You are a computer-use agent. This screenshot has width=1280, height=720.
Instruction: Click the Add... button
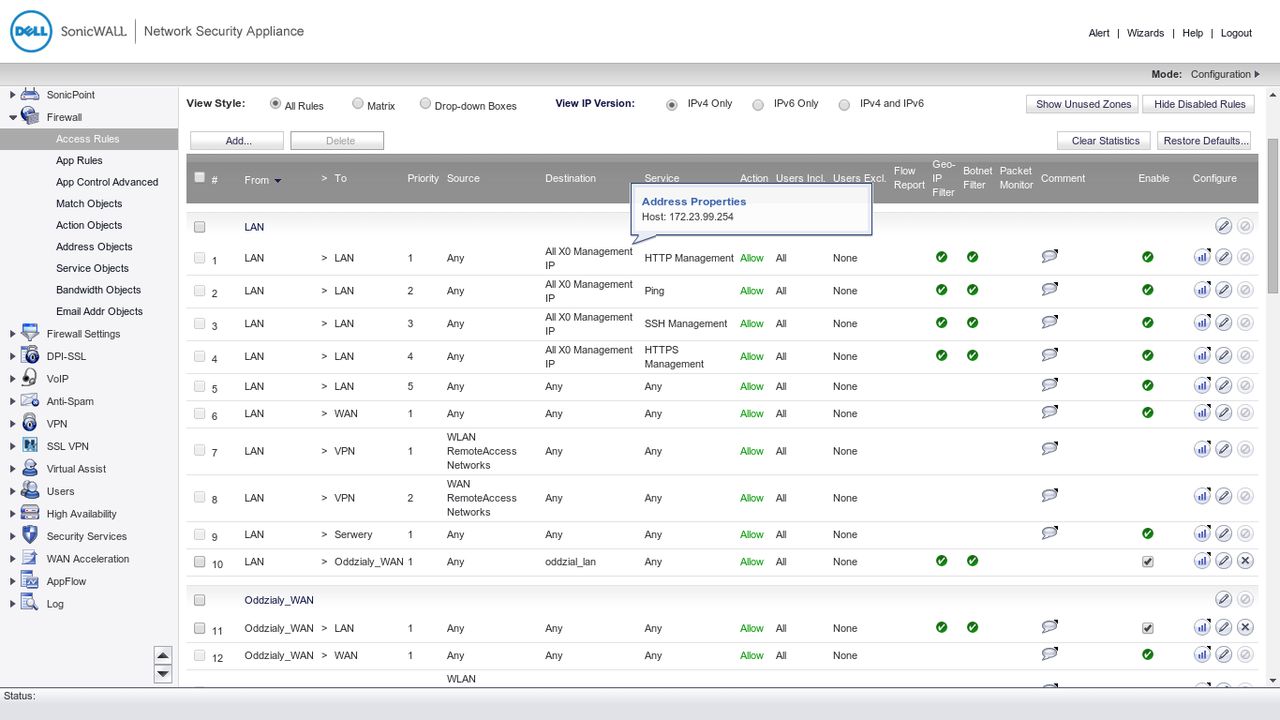[237, 141]
